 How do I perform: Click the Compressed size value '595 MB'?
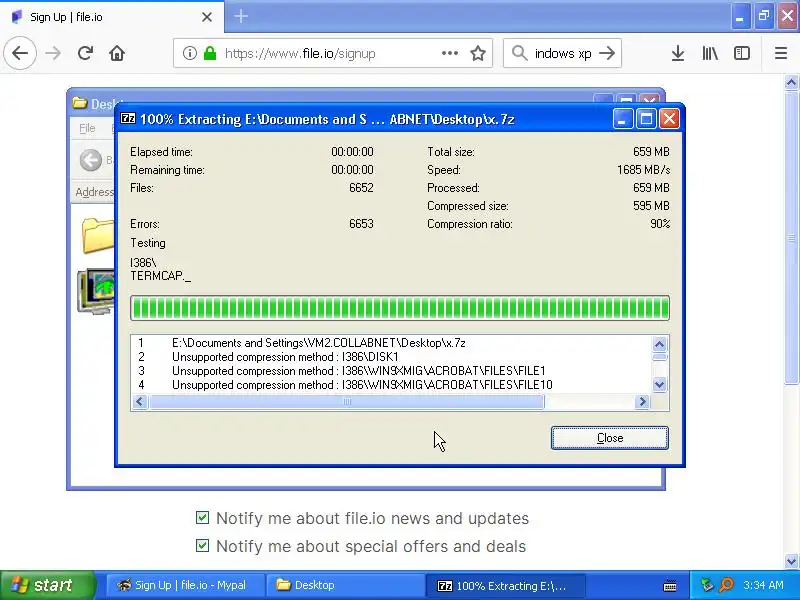click(651, 206)
